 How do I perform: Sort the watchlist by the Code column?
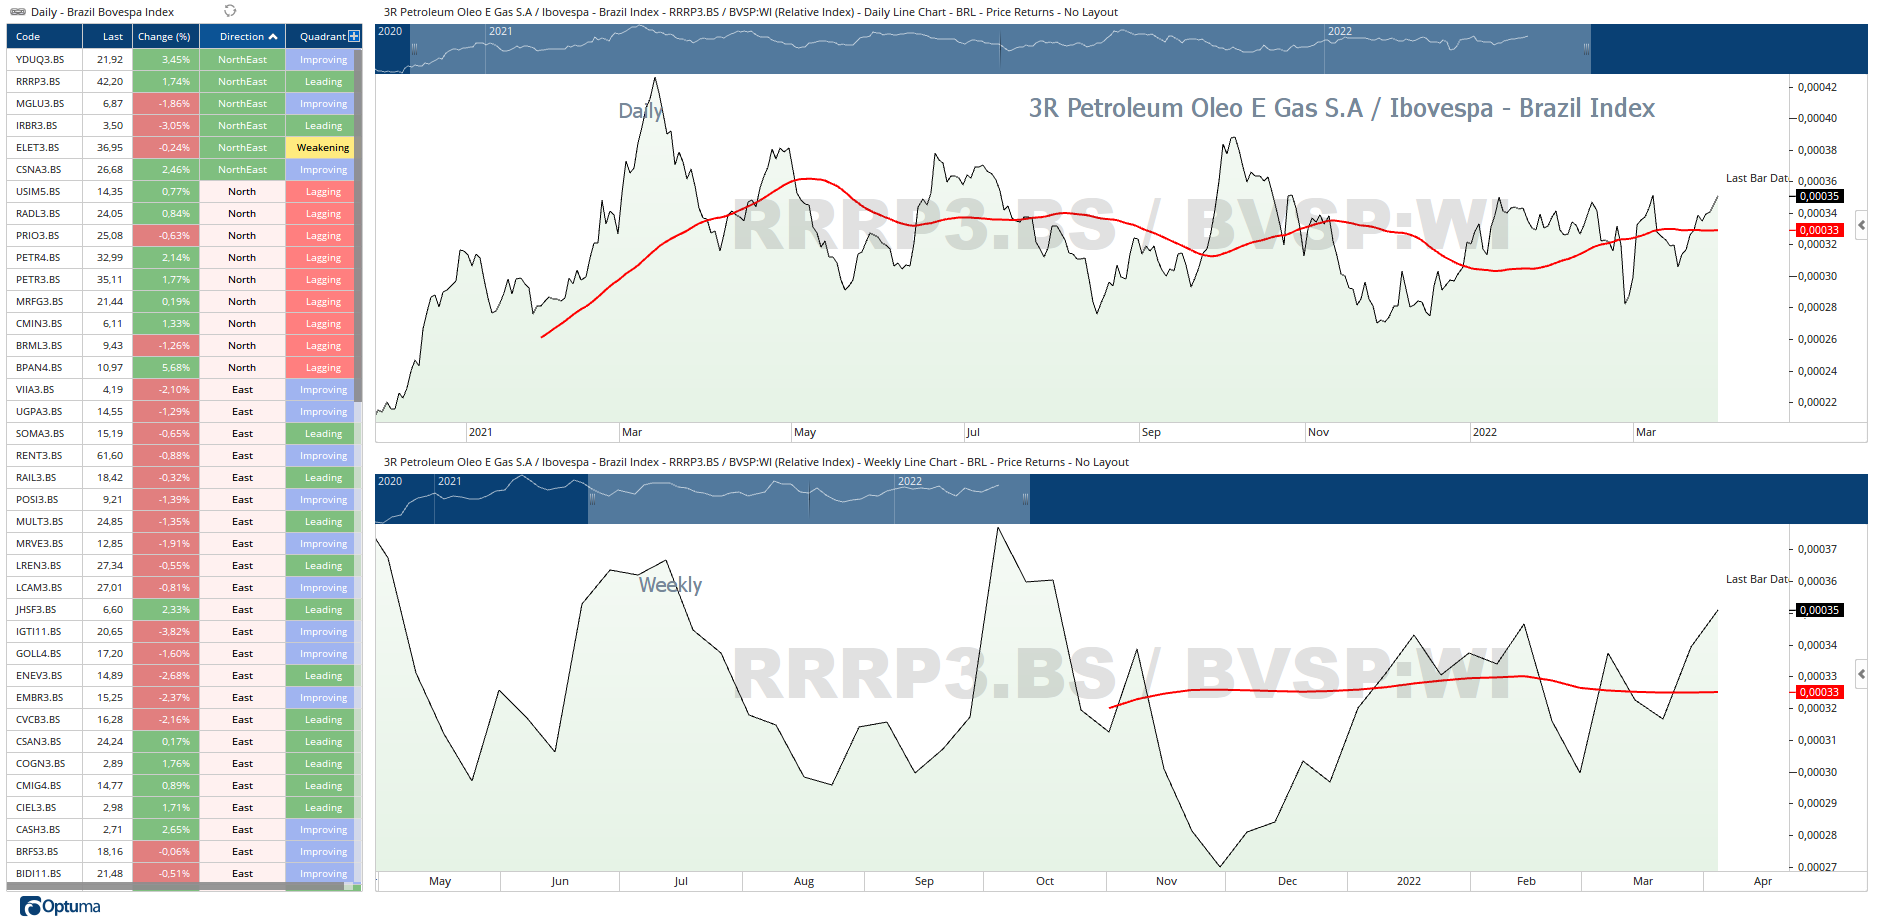(30, 36)
